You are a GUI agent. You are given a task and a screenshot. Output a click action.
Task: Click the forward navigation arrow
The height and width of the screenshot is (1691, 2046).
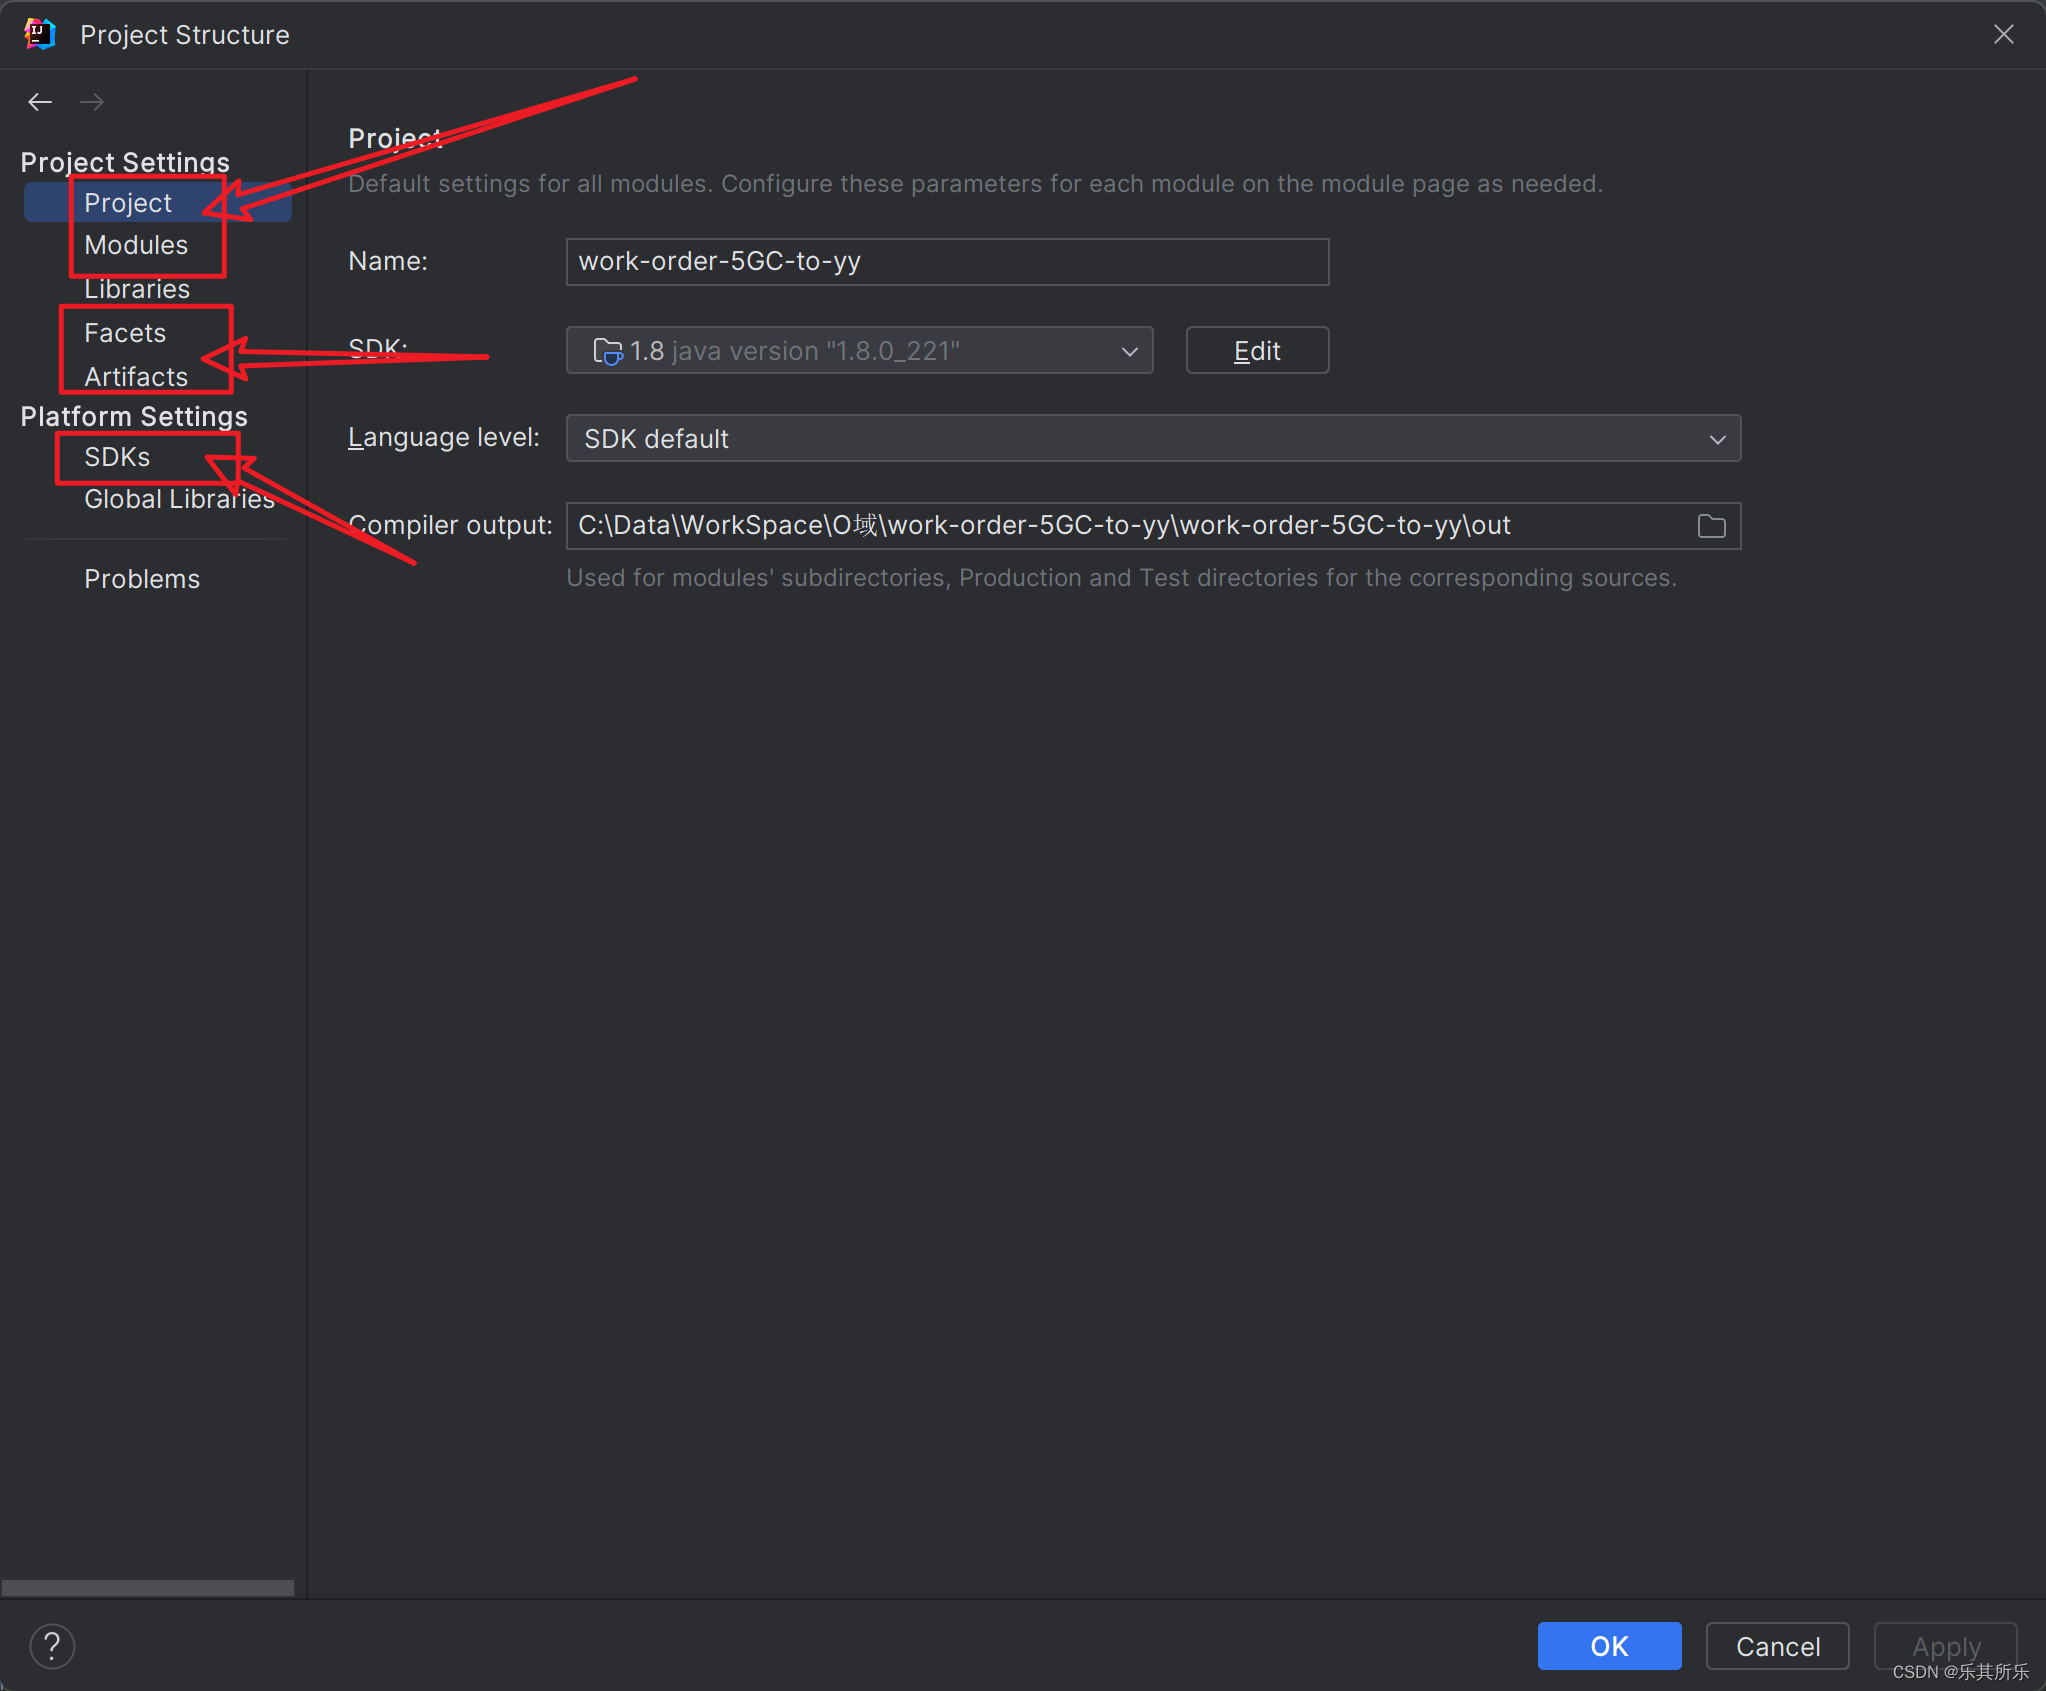tap(92, 102)
